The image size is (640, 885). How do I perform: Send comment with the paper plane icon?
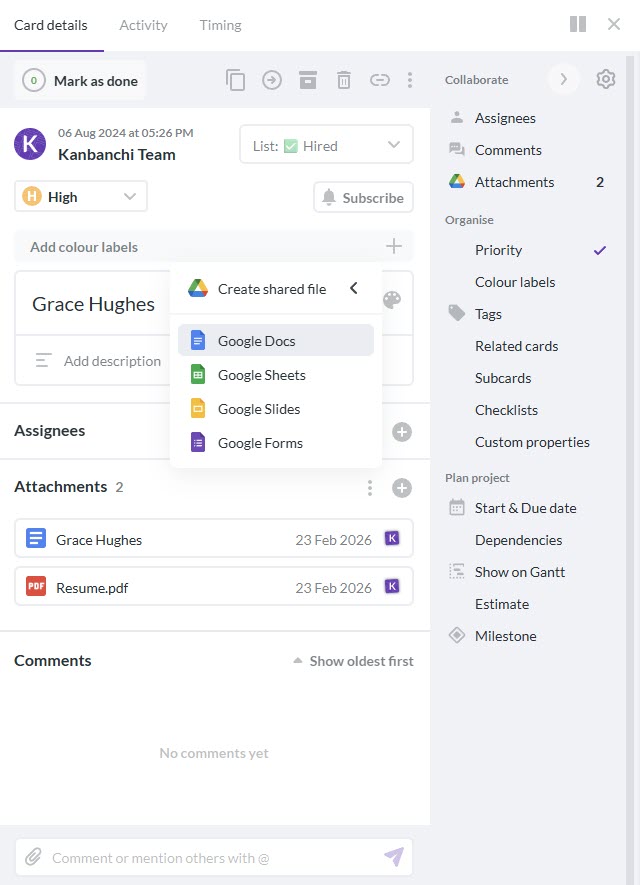point(394,857)
